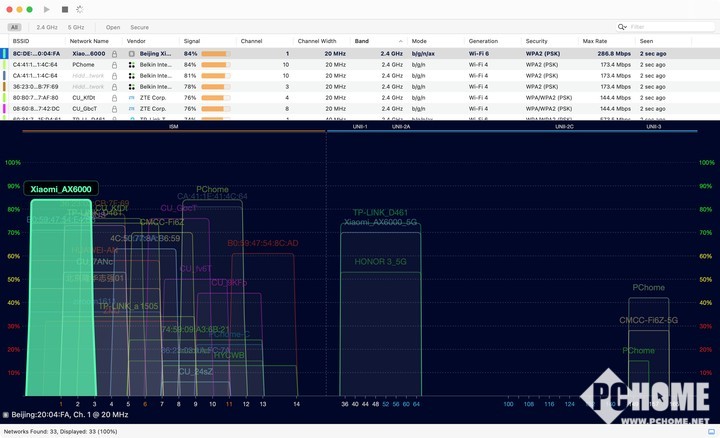Select the Wi-Fi 6 generation cell
Screen dimensions: 720x438
tap(478, 54)
